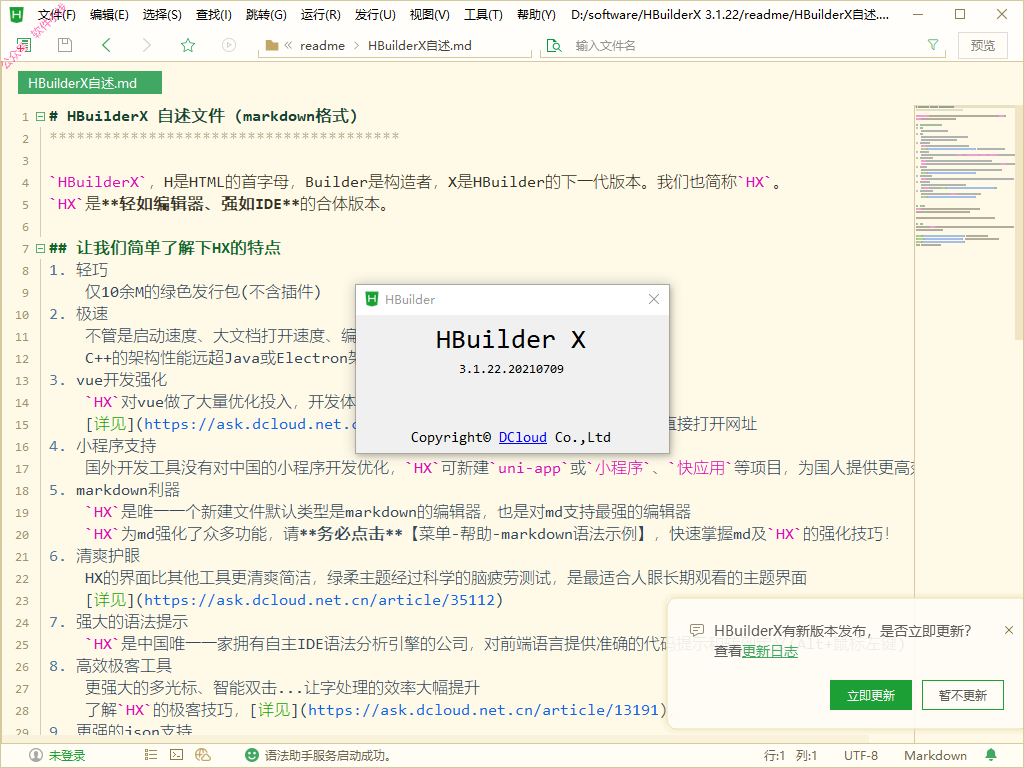The width and height of the screenshot is (1024, 768).
Task: Click the folder icon in the breadcrumb
Action: pyautogui.click(x=272, y=45)
